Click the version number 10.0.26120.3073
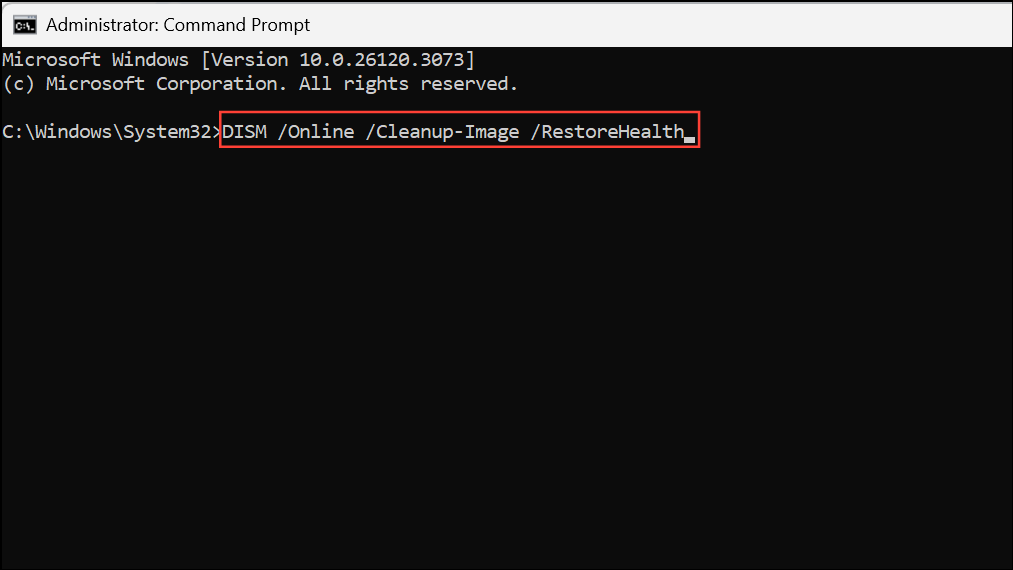The width and height of the screenshot is (1013, 570). [382, 59]
